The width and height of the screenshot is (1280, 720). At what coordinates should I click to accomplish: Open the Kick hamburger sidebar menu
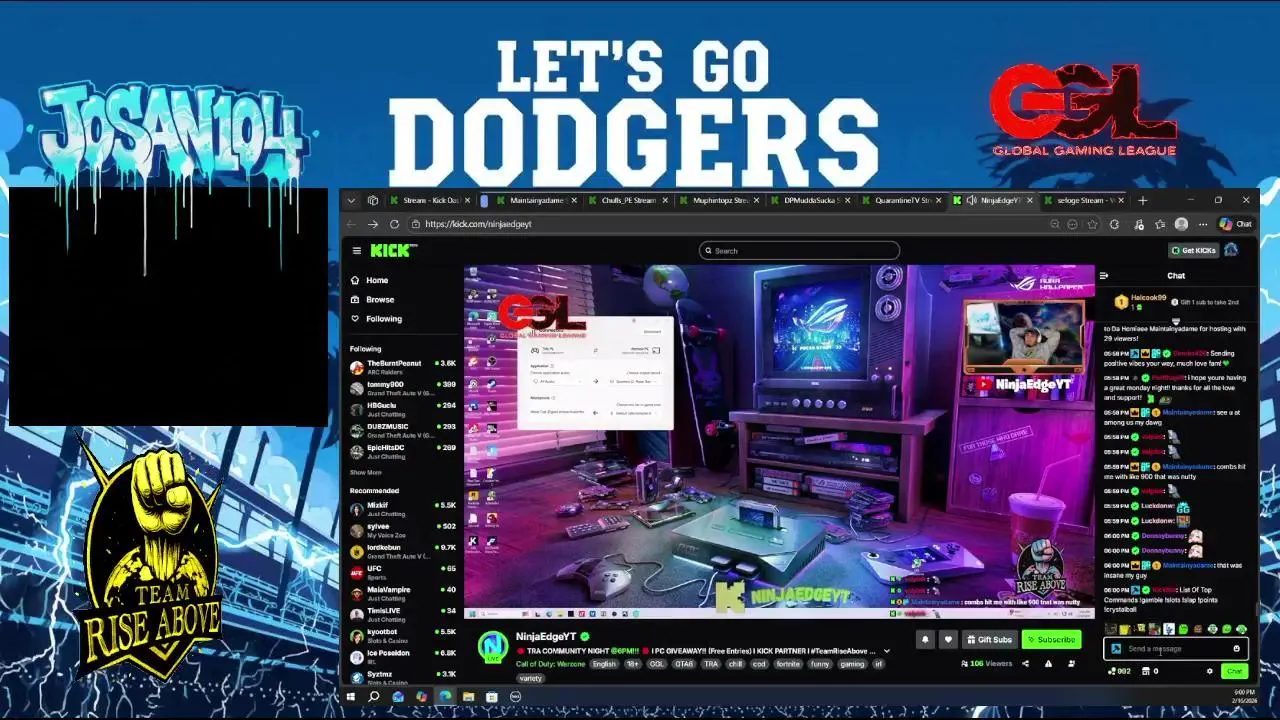(356, 251)
